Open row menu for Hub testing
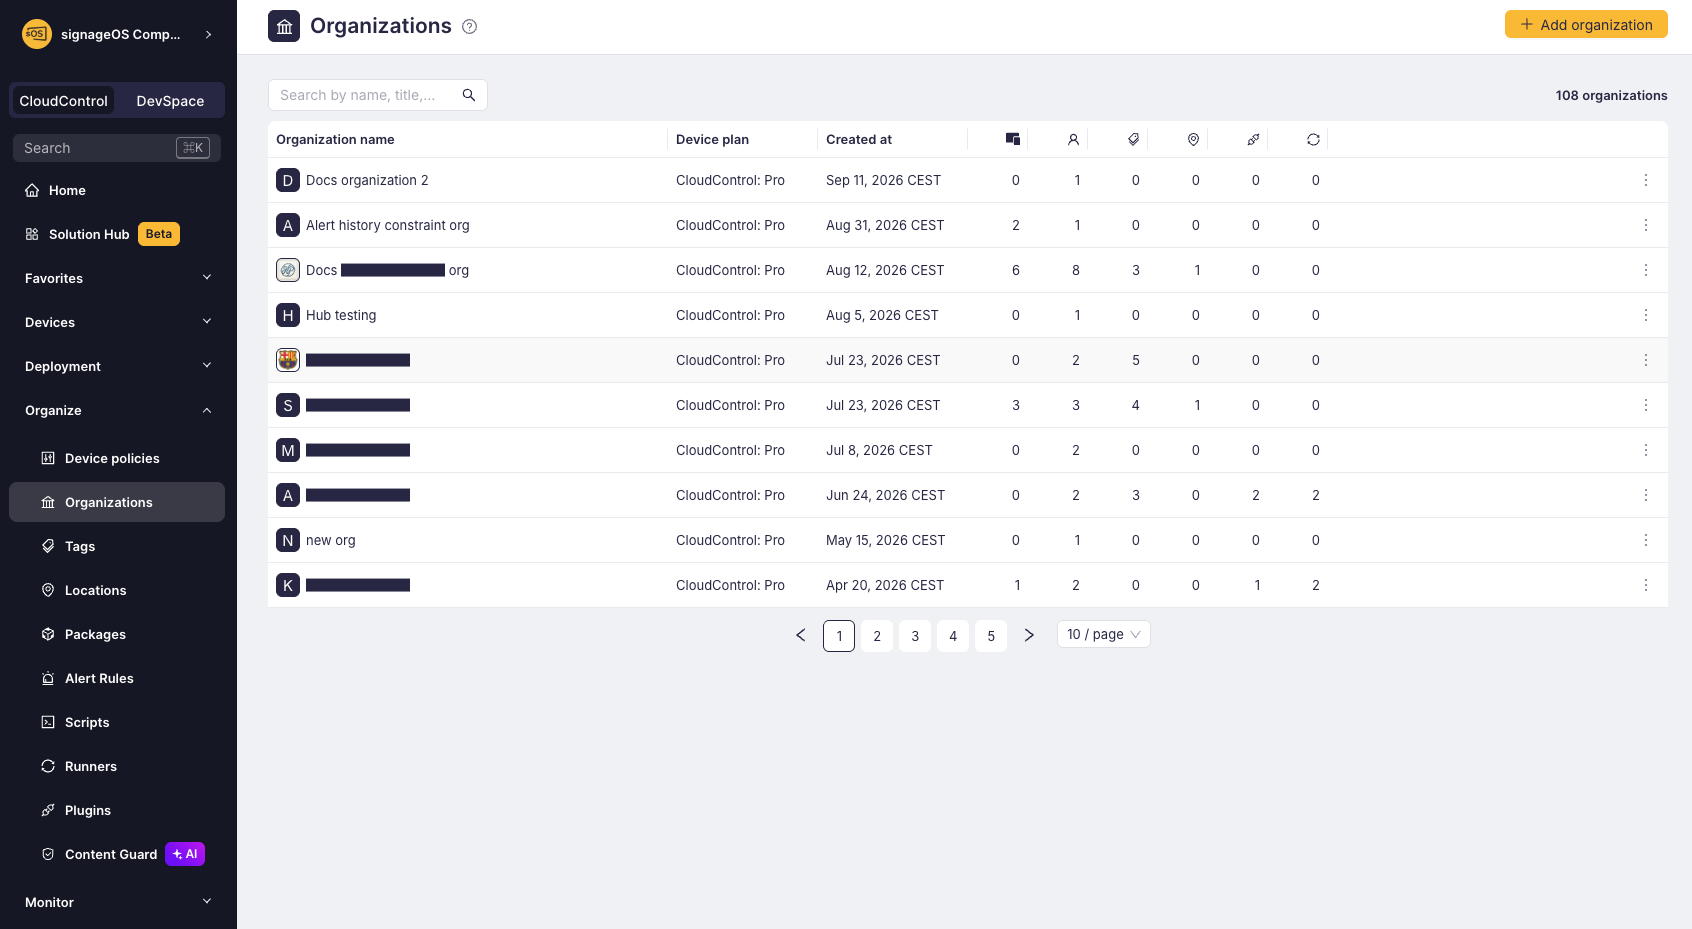Image resolution: width=1692 pixels, height=929 pixels. point(1645,315)
